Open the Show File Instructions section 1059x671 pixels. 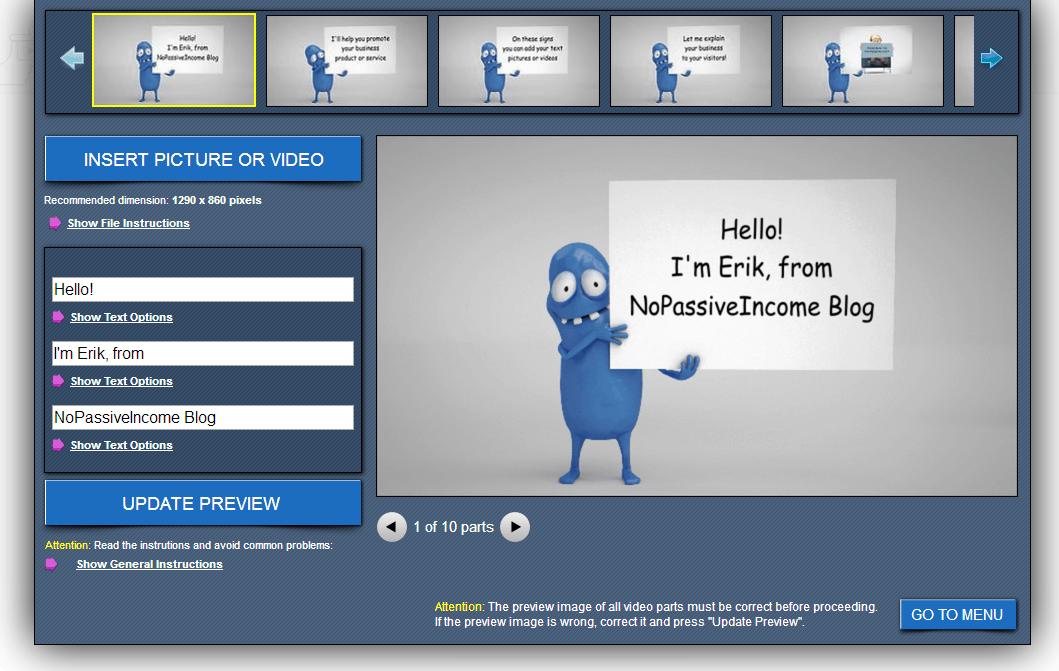(x=128, y=223)
